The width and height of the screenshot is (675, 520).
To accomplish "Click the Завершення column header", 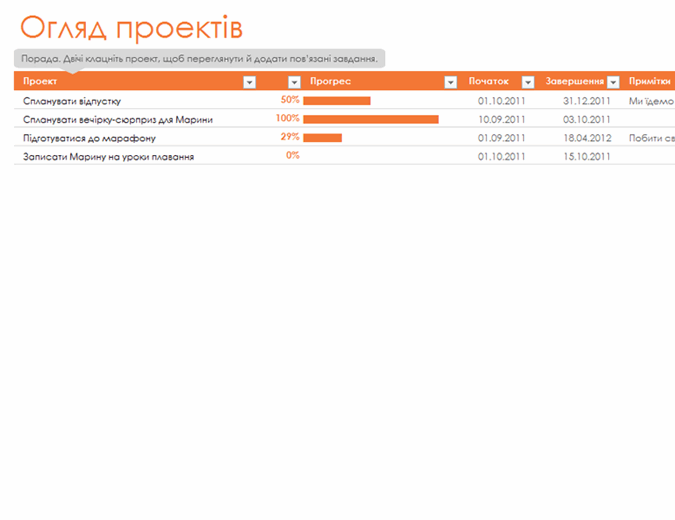I will click(574, 81).
